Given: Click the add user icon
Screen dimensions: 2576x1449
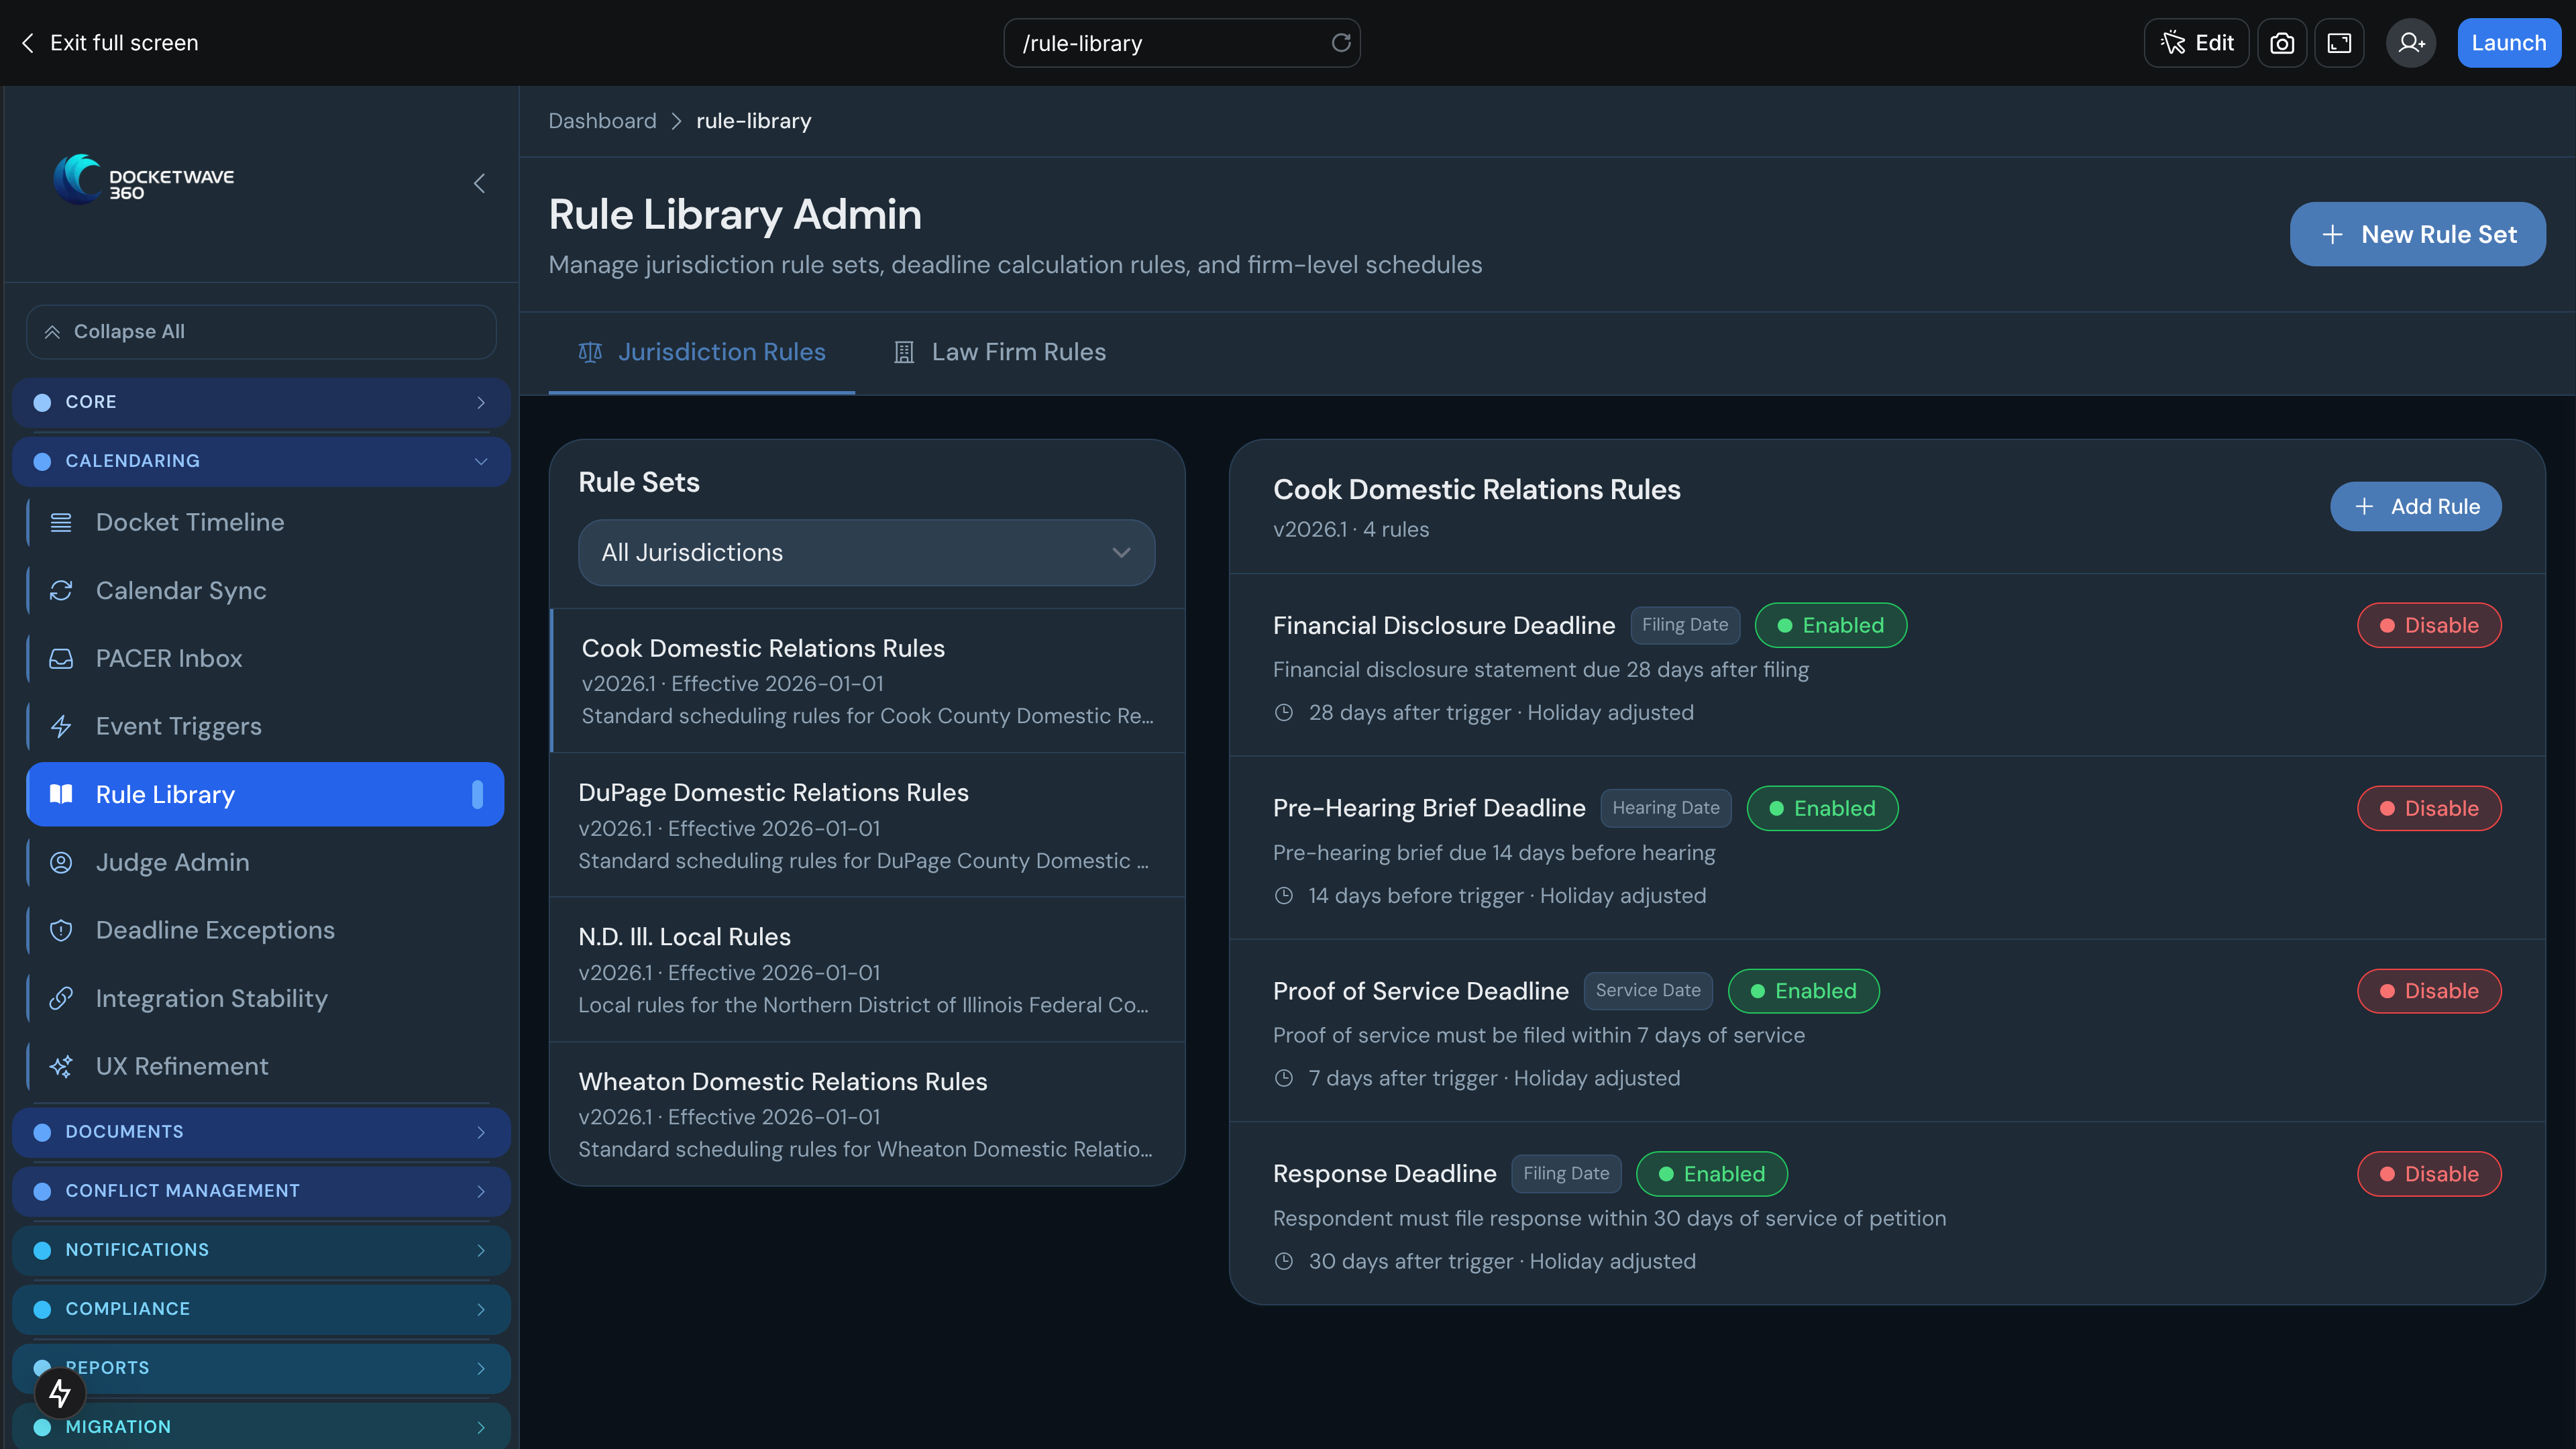Looking at the screenshot, I should pos(2411,43).
